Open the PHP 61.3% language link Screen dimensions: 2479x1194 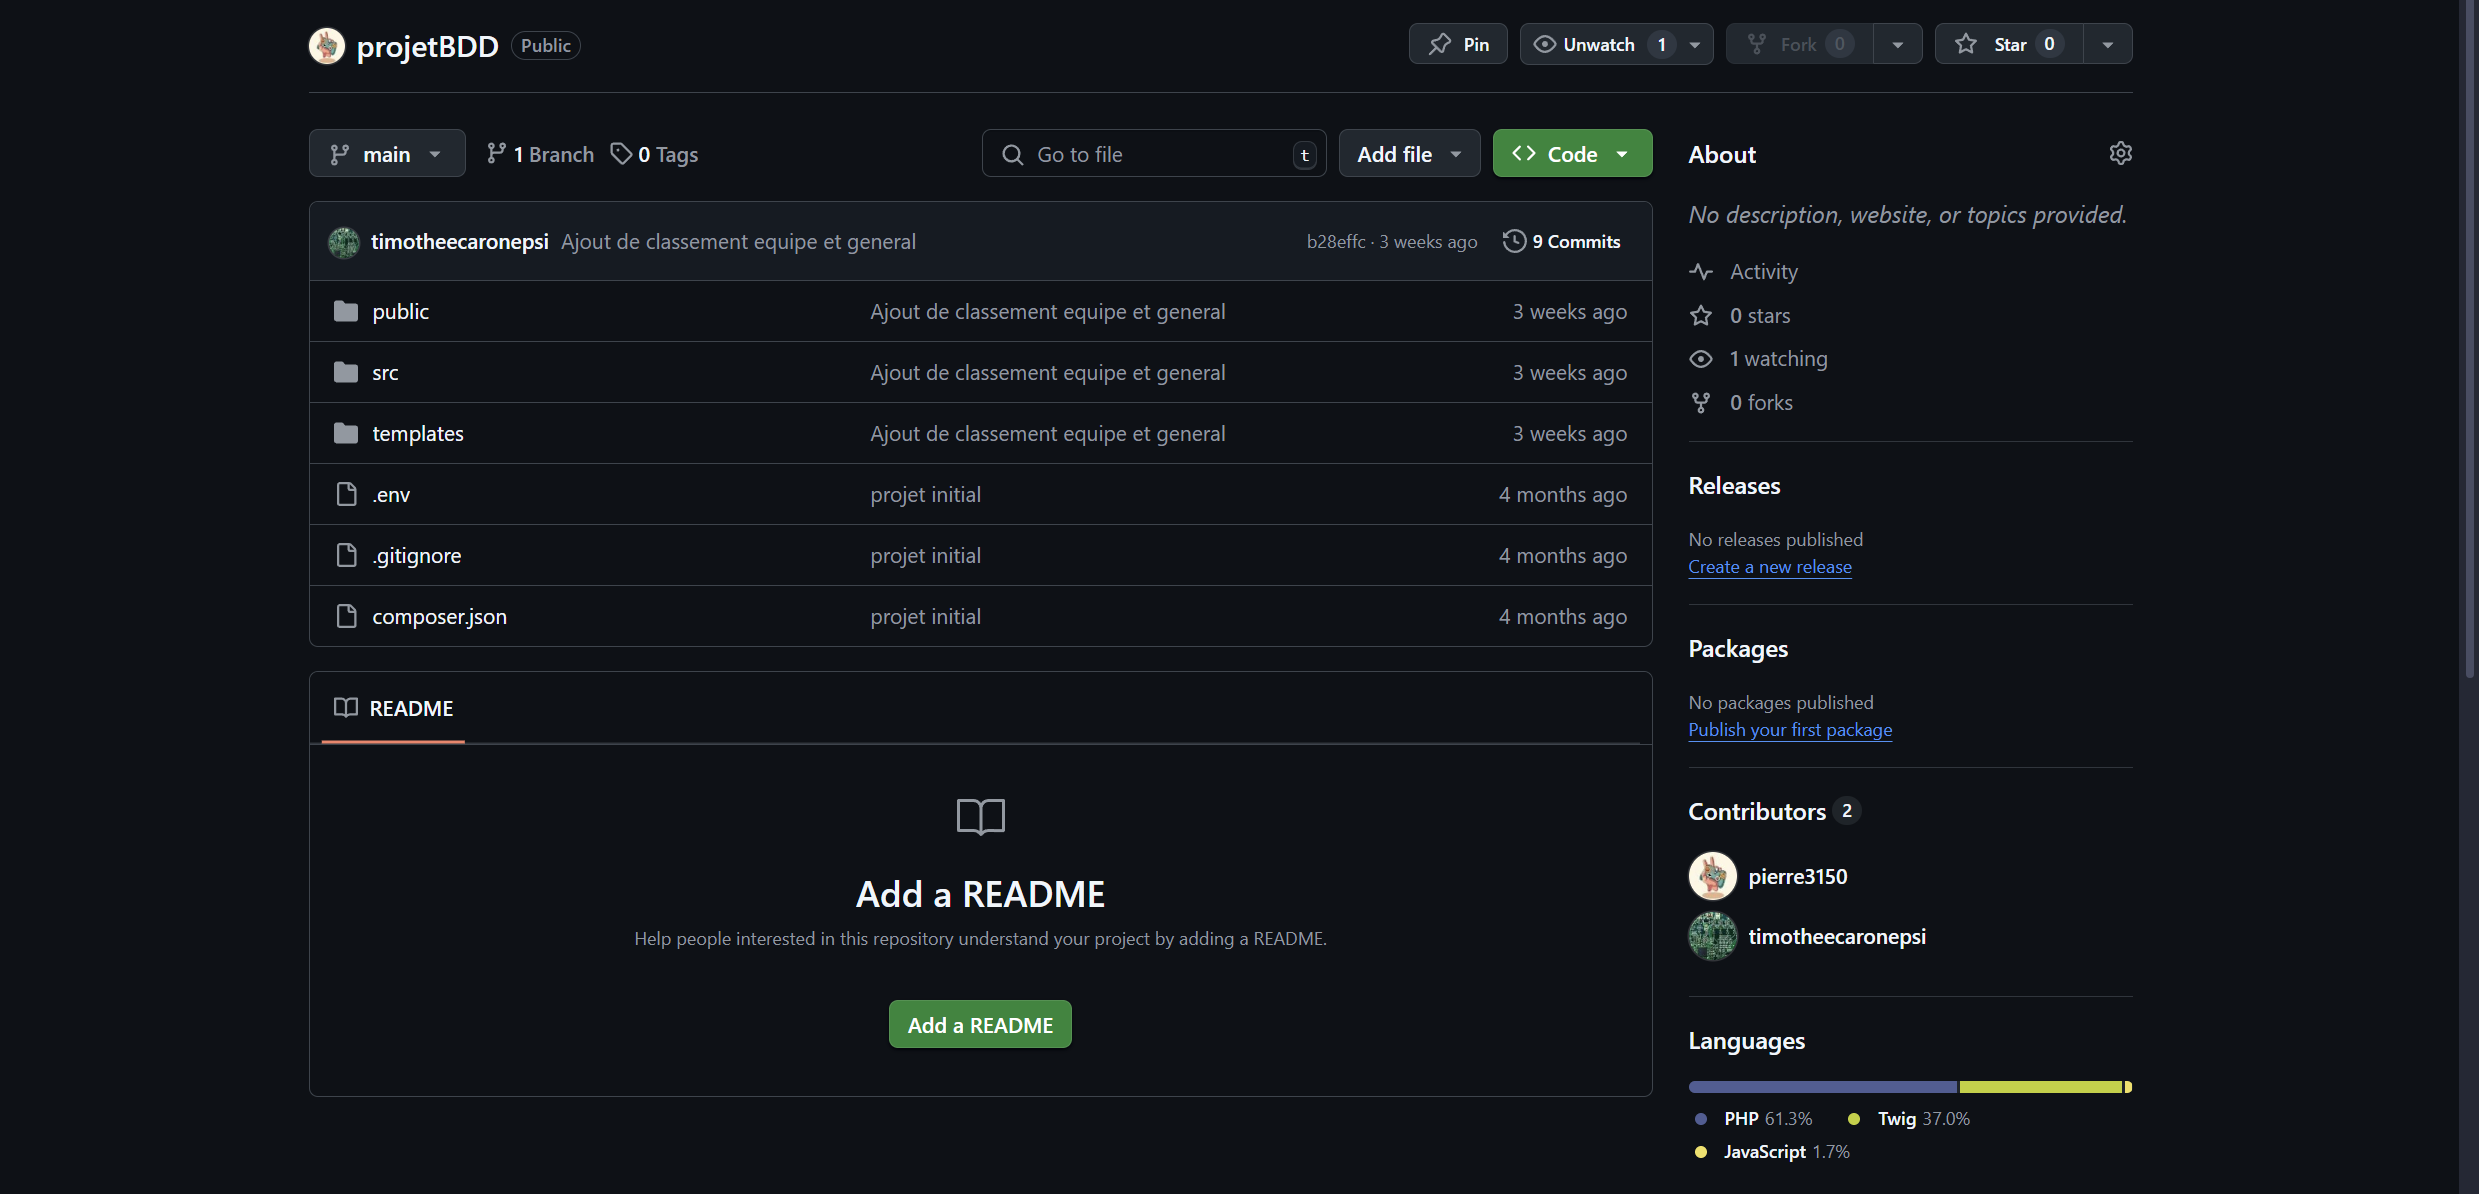coord(1754,1119)
